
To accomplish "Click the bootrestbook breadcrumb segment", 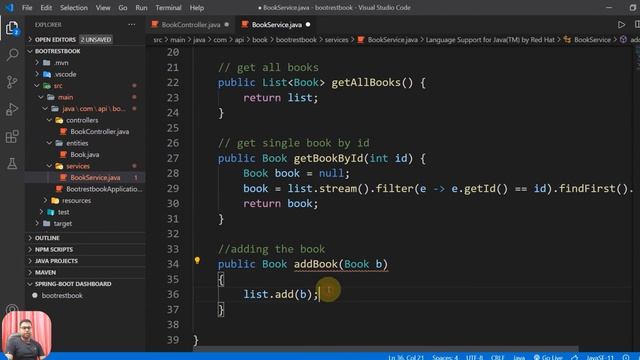I will (x=296, y=40).
